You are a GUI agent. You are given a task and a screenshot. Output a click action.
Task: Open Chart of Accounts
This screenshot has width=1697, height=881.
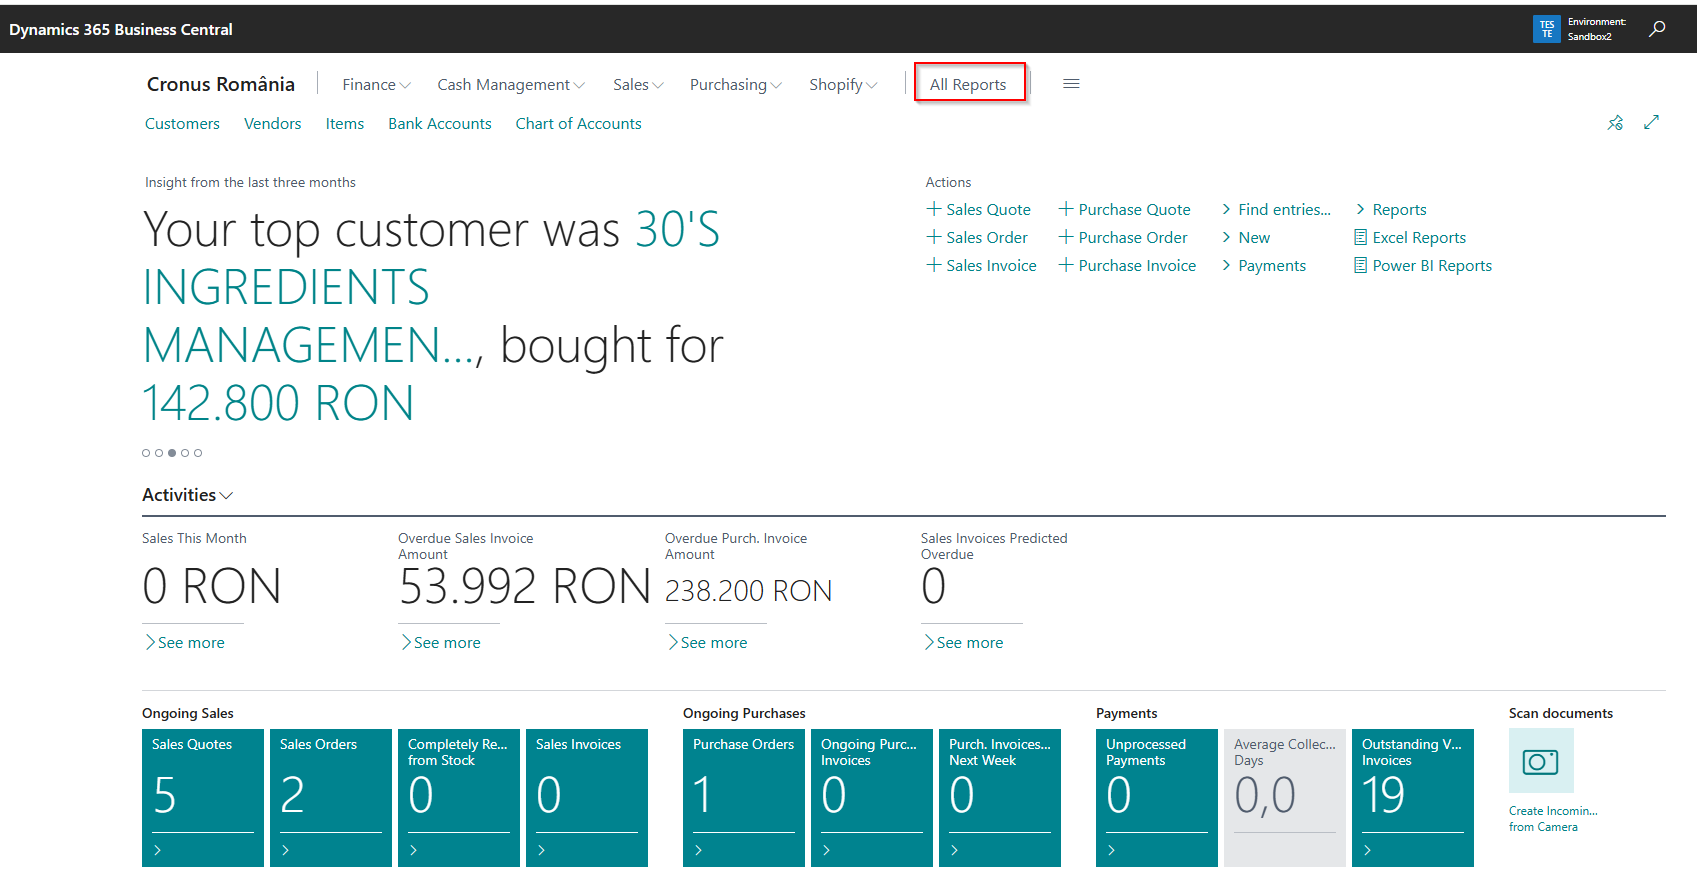(578, 124)
